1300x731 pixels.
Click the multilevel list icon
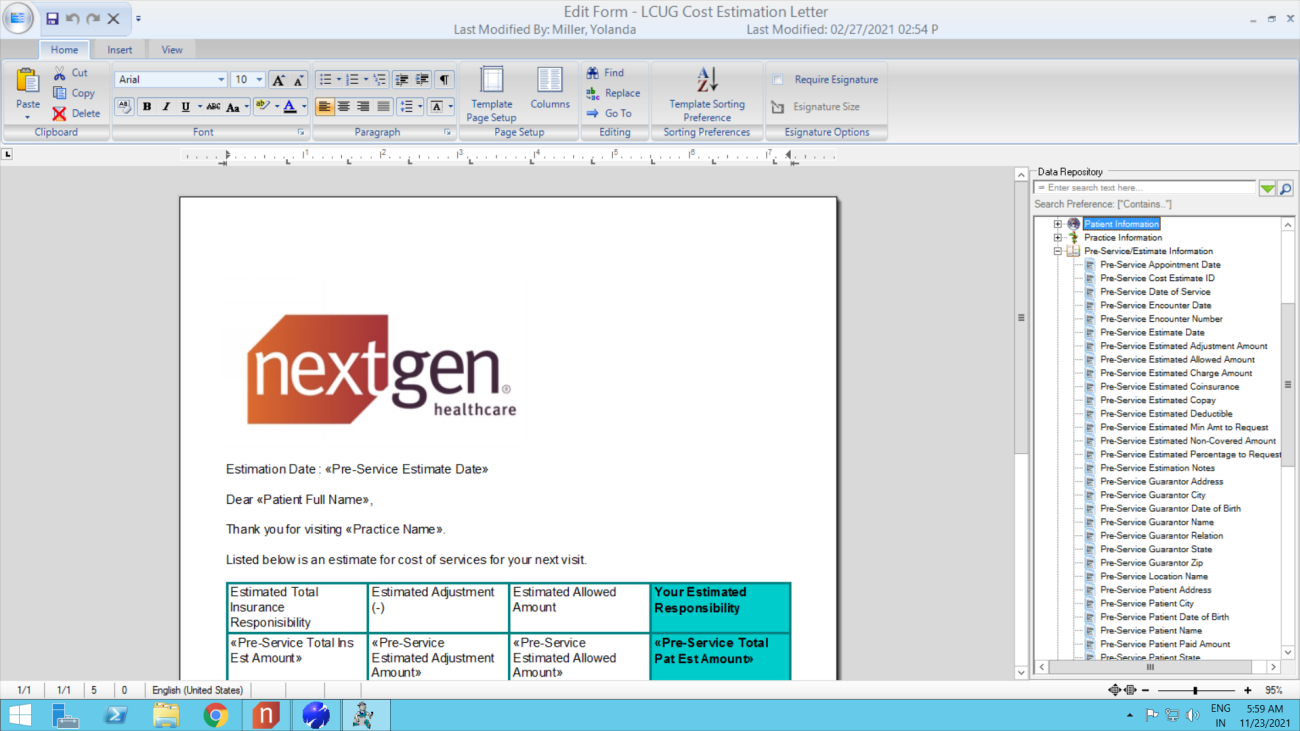click(379, 80)
